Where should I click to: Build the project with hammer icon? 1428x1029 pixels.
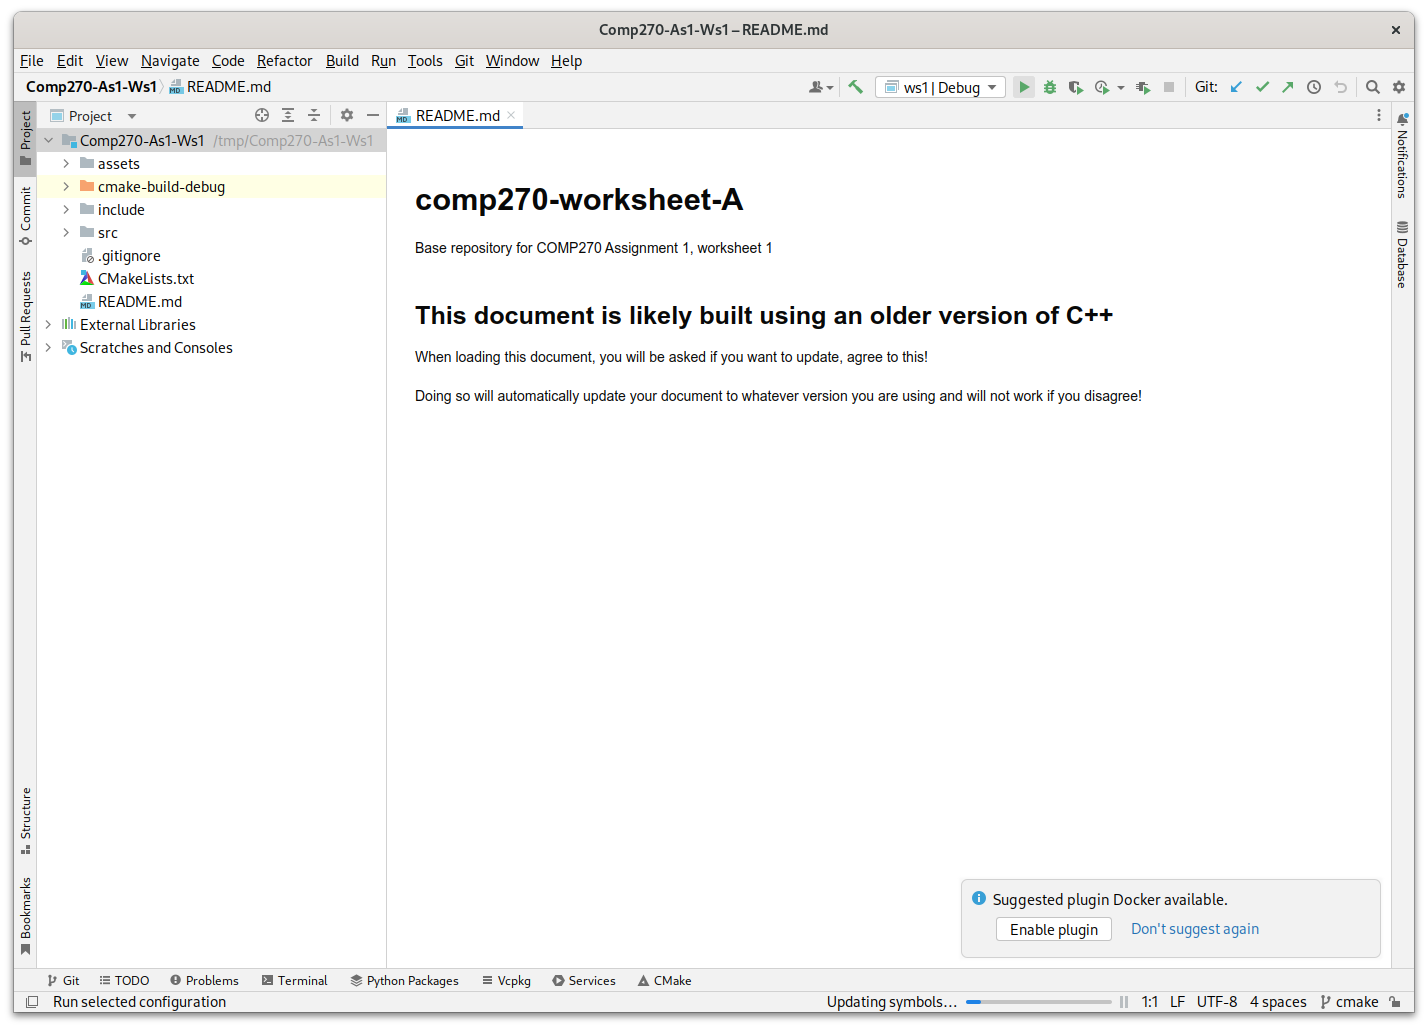coord(855,87)
